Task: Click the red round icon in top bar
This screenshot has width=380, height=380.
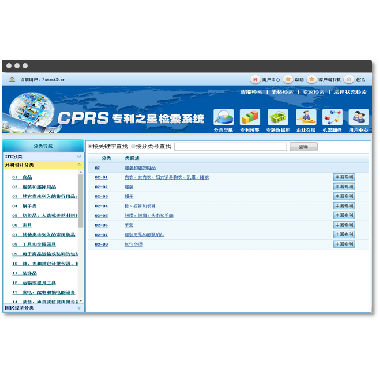Action: [x=255, y=80]
